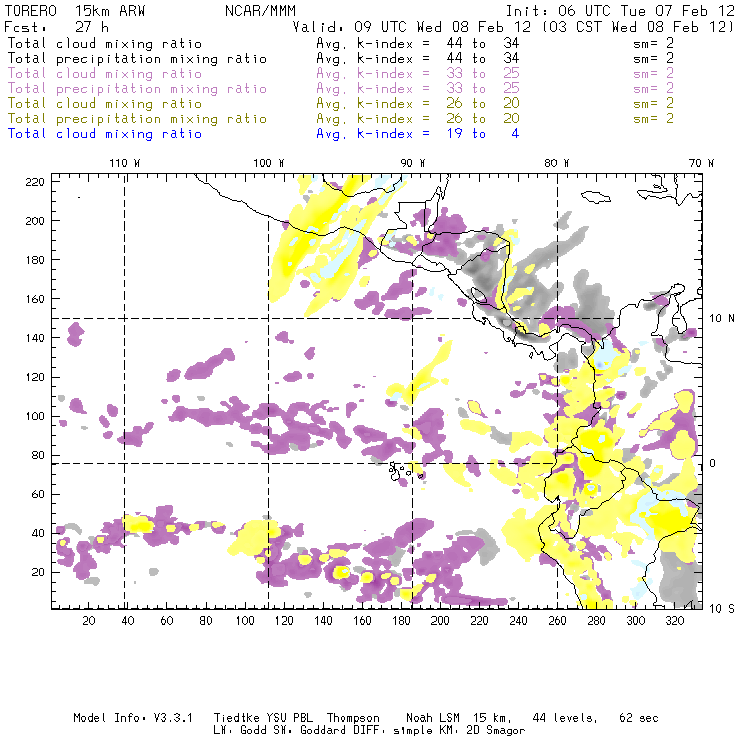Select "sm= 2" on the olive cloud row
The width and height of the screenshot is (740, 740).
click(x=653, y=103)
